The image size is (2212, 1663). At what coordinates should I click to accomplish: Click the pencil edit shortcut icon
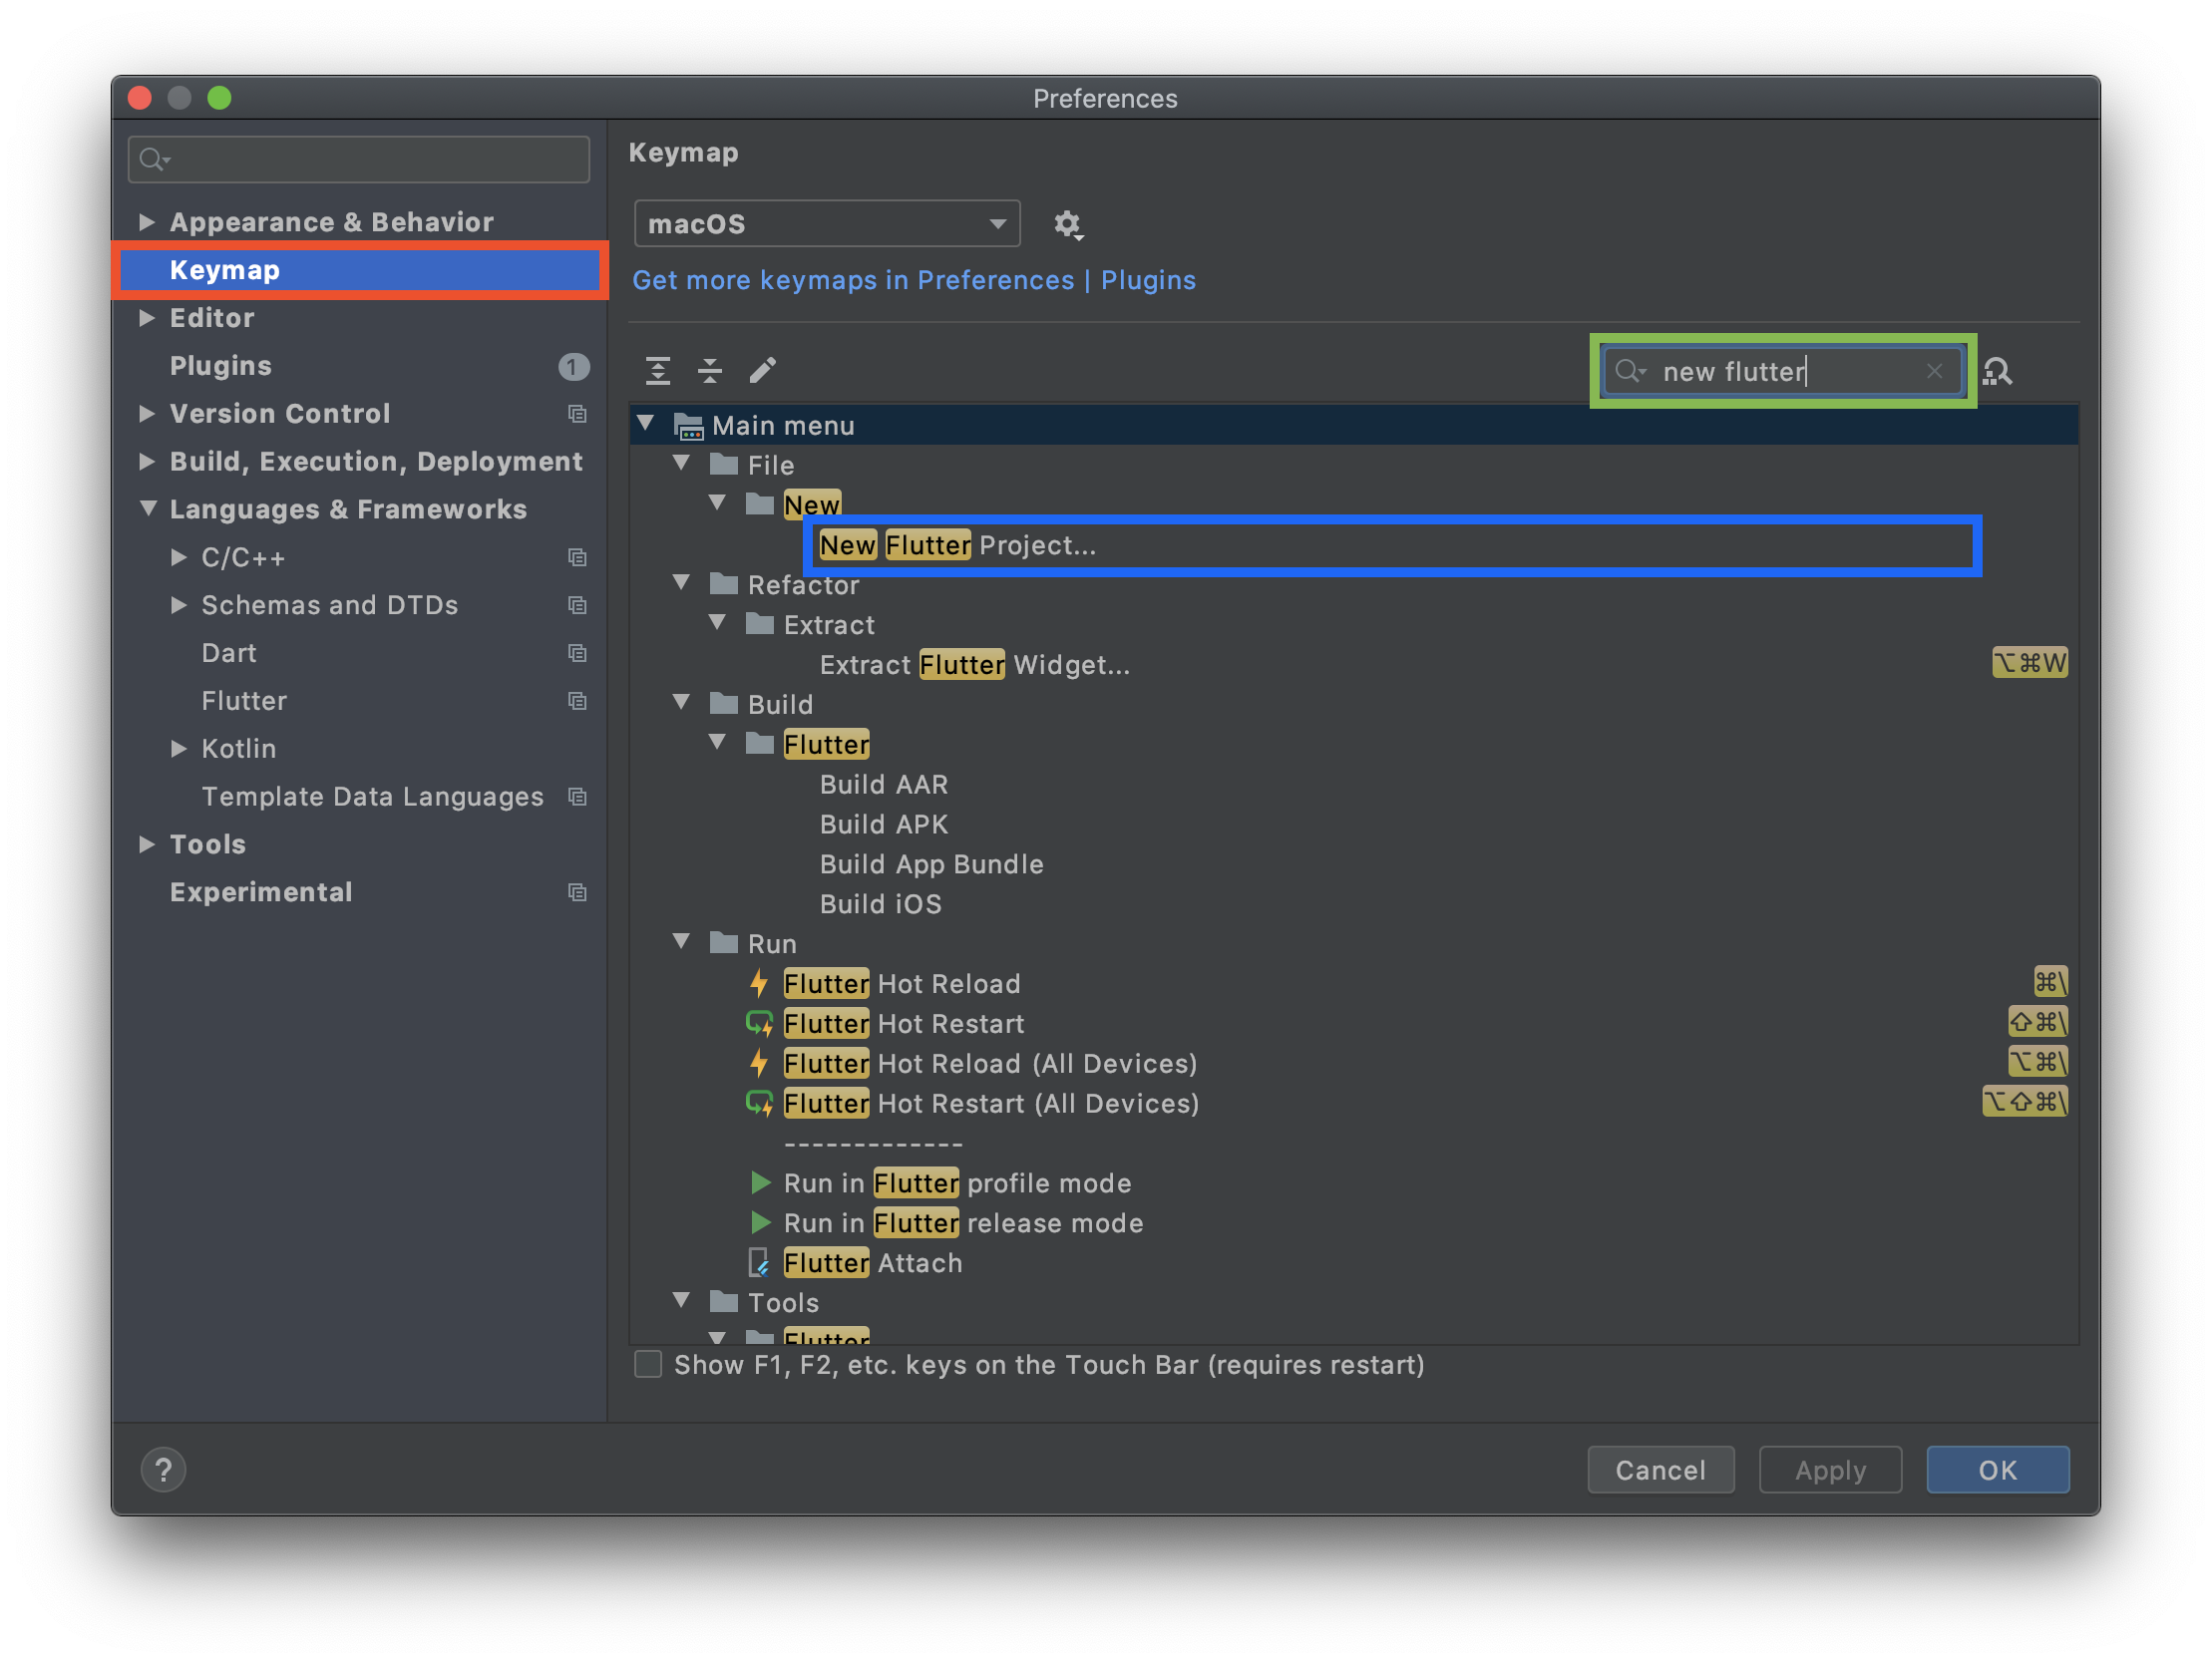point(763,371)
